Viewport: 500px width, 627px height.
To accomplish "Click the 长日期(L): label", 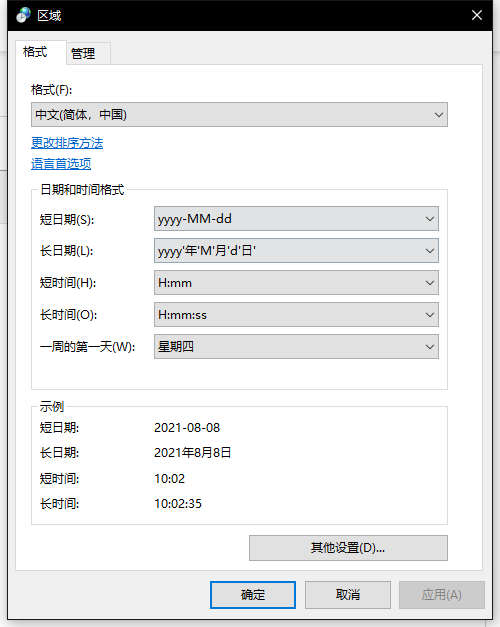I will point(66,251).
